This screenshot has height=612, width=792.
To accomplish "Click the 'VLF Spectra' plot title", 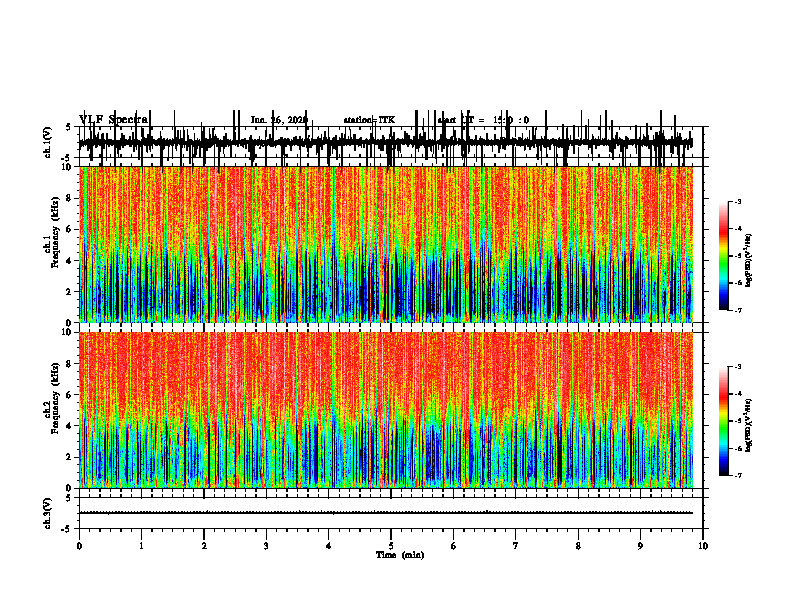I will click(114, 120).
